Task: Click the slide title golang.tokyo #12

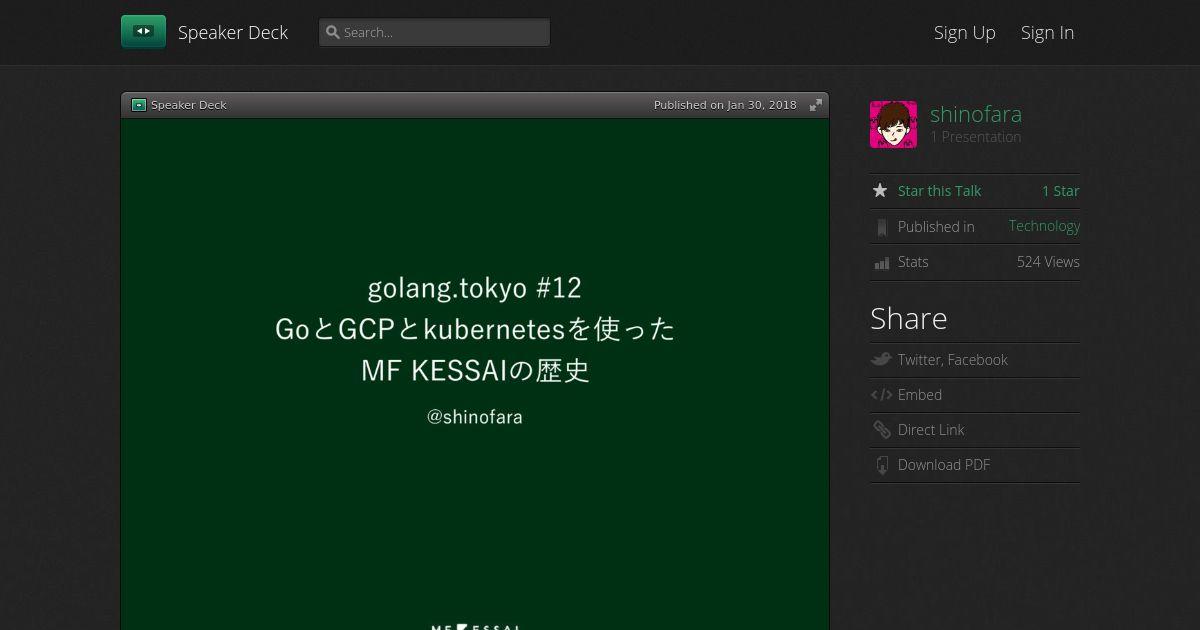Action: coord(474,288)
